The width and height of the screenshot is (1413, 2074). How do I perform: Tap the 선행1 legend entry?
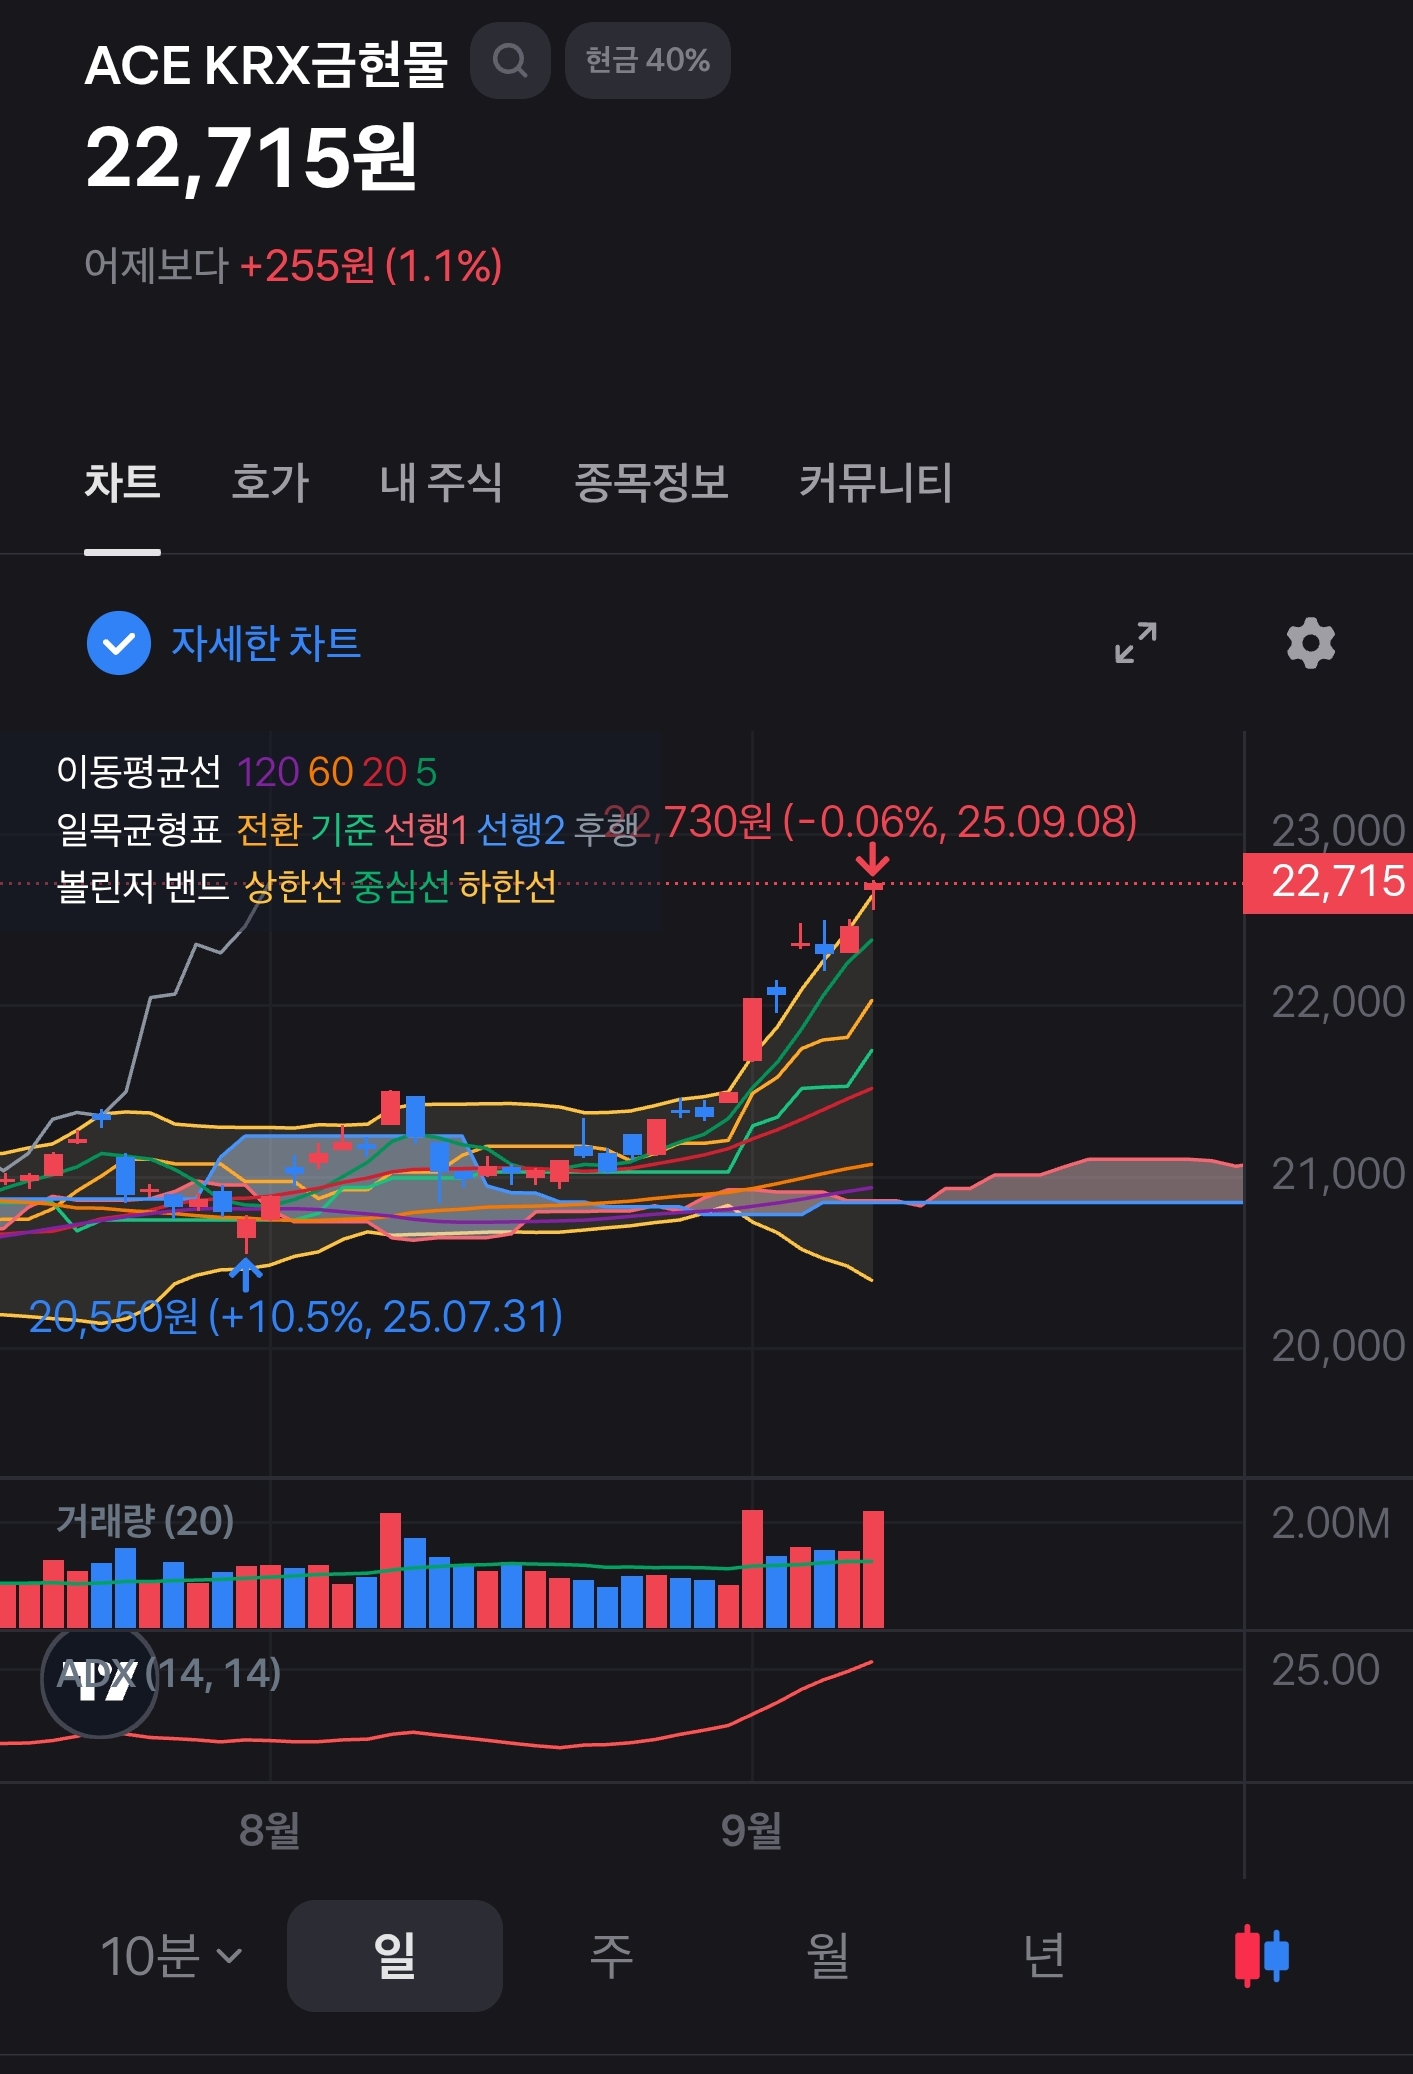(426, 829)
